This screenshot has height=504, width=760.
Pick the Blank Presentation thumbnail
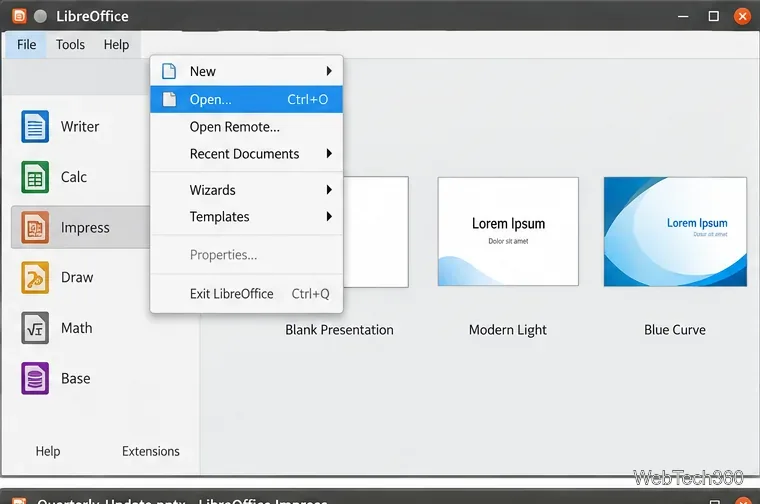click(x=376, y=232)
